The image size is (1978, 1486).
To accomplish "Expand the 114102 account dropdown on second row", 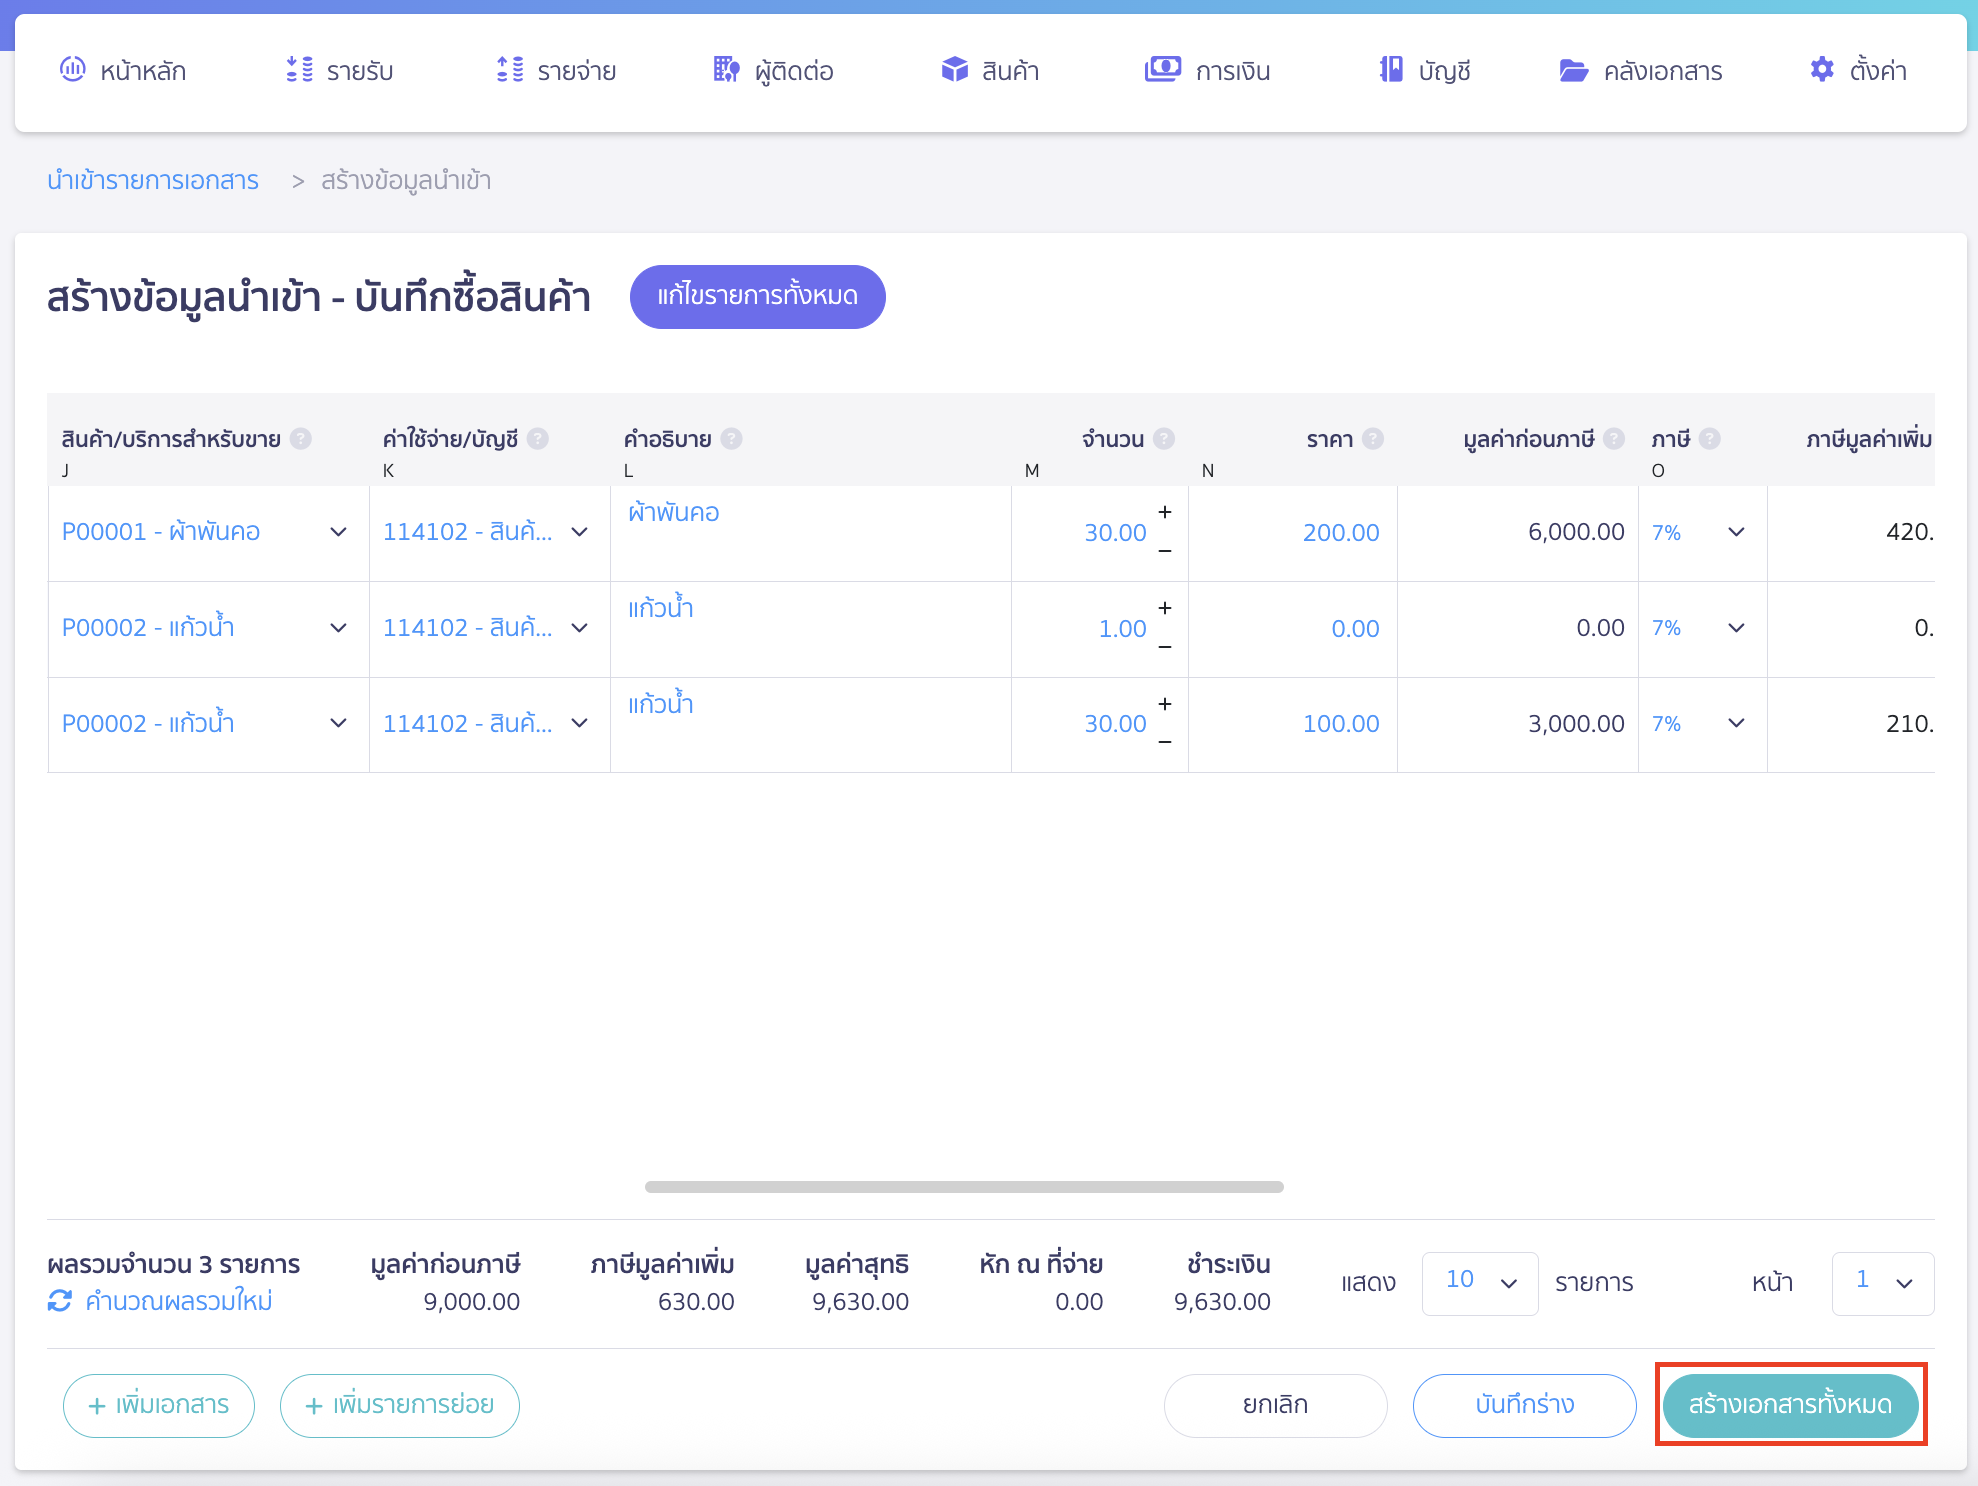I will coord(580,628).
